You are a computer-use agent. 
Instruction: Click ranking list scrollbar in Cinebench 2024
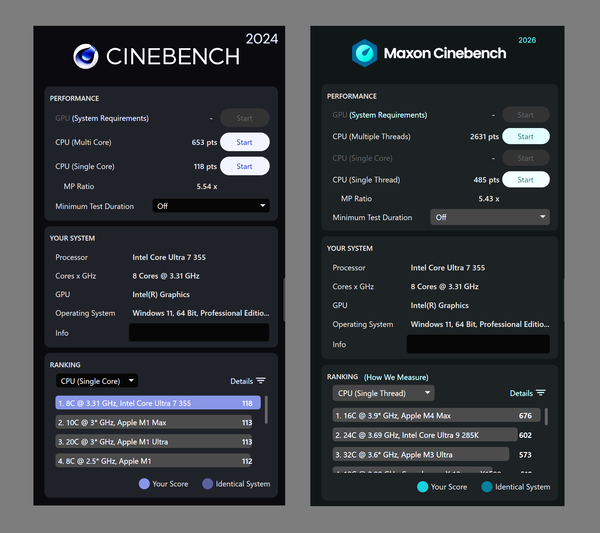[x=266, y=410]
